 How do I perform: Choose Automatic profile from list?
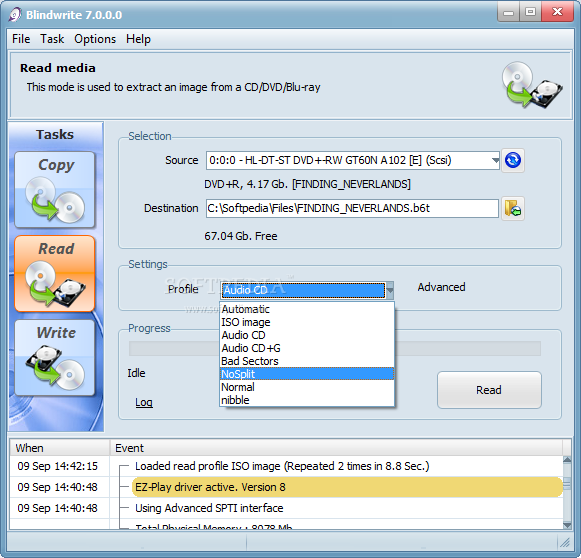(x=307, y=309)
